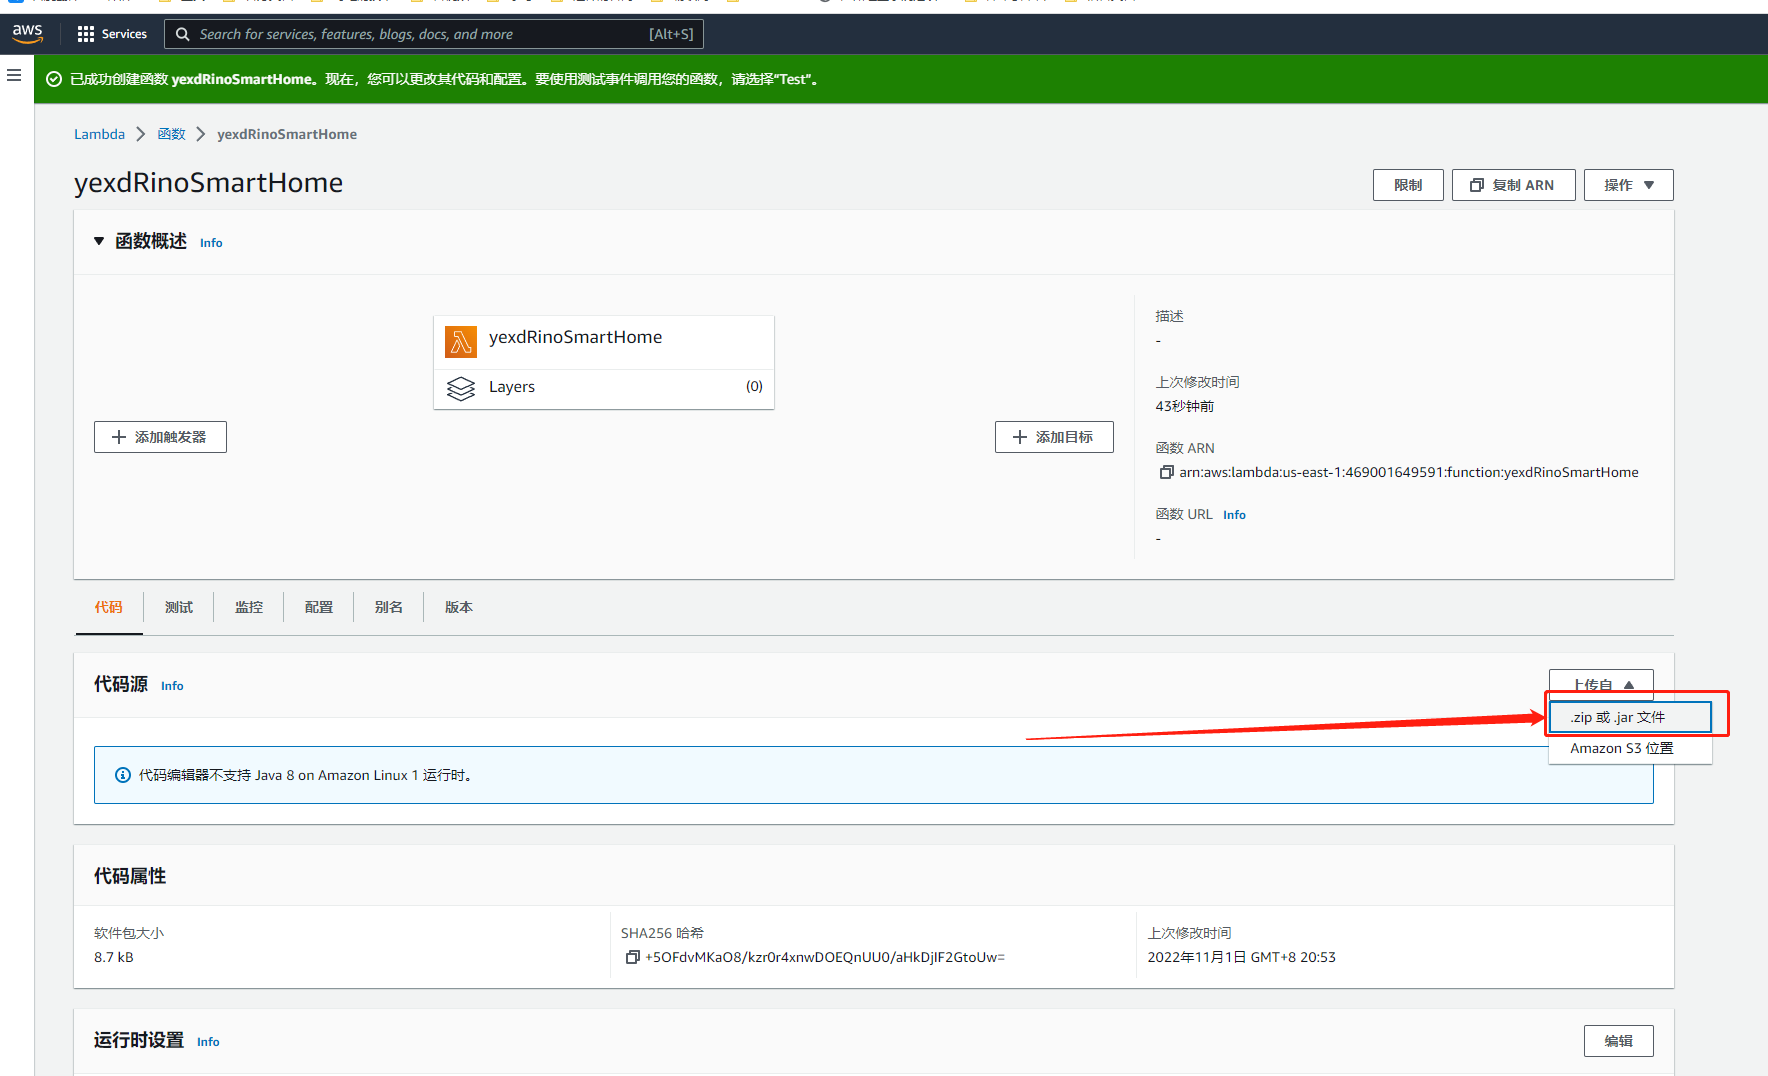This screenshot has height=1076, width=1768.
Task: Open Info link next to 函数概述
Action: point(211,243)
